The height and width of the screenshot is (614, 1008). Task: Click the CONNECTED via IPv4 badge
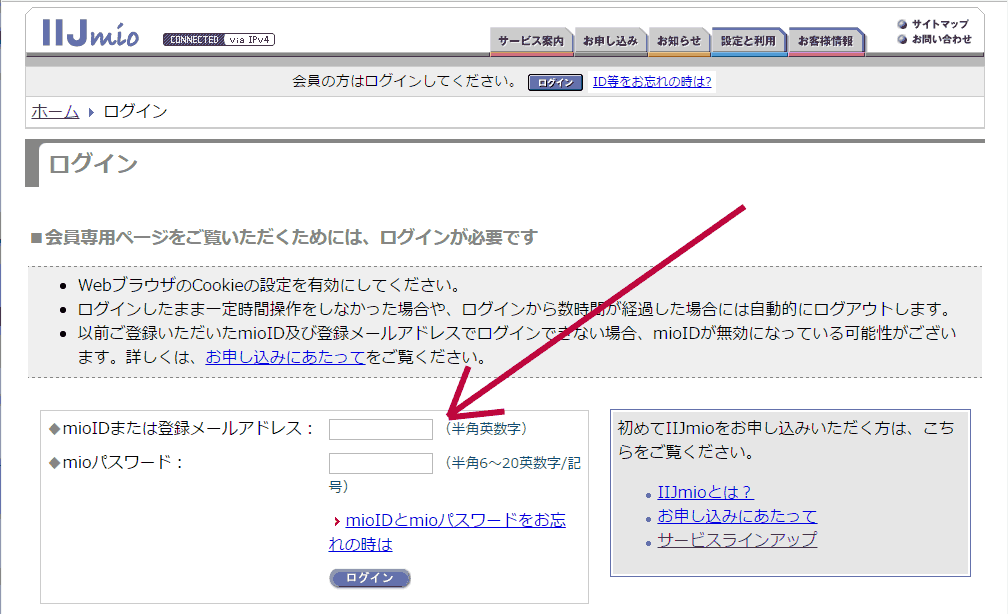(x=218, y=40)
